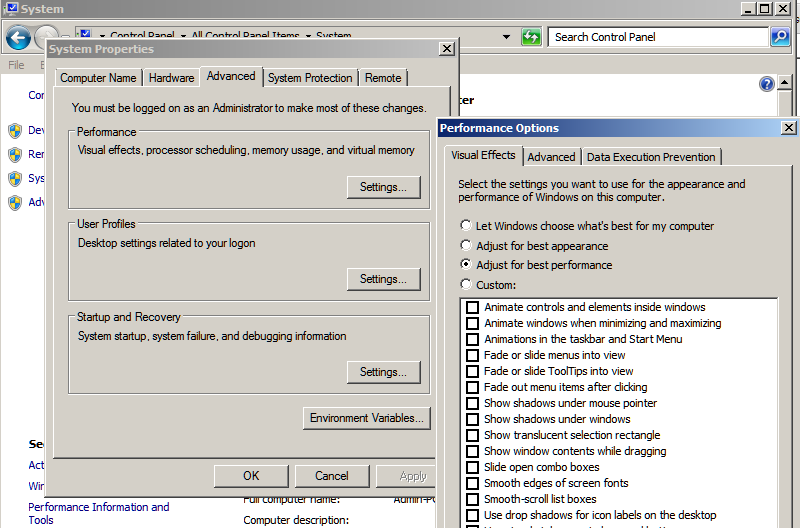Image resolution: width=800 pixels, height=528 pixels.
Task: Select 'Adjust for best appearance' radio button
Action: pyautogui.click(x=465, y=245)
